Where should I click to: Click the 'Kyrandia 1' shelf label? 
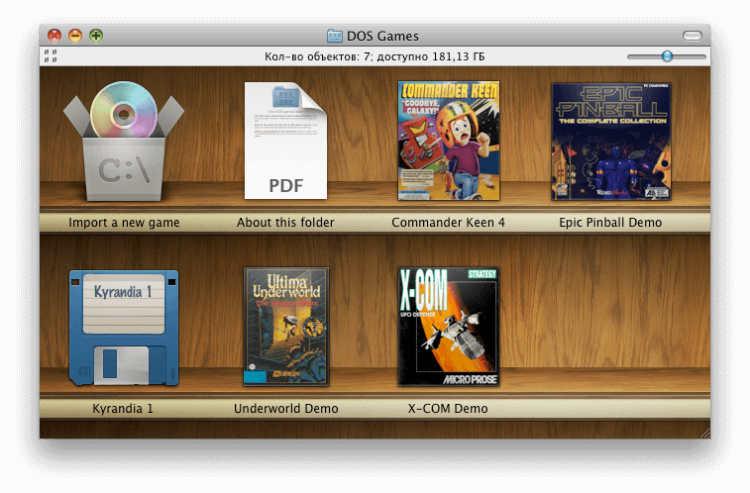123,408
